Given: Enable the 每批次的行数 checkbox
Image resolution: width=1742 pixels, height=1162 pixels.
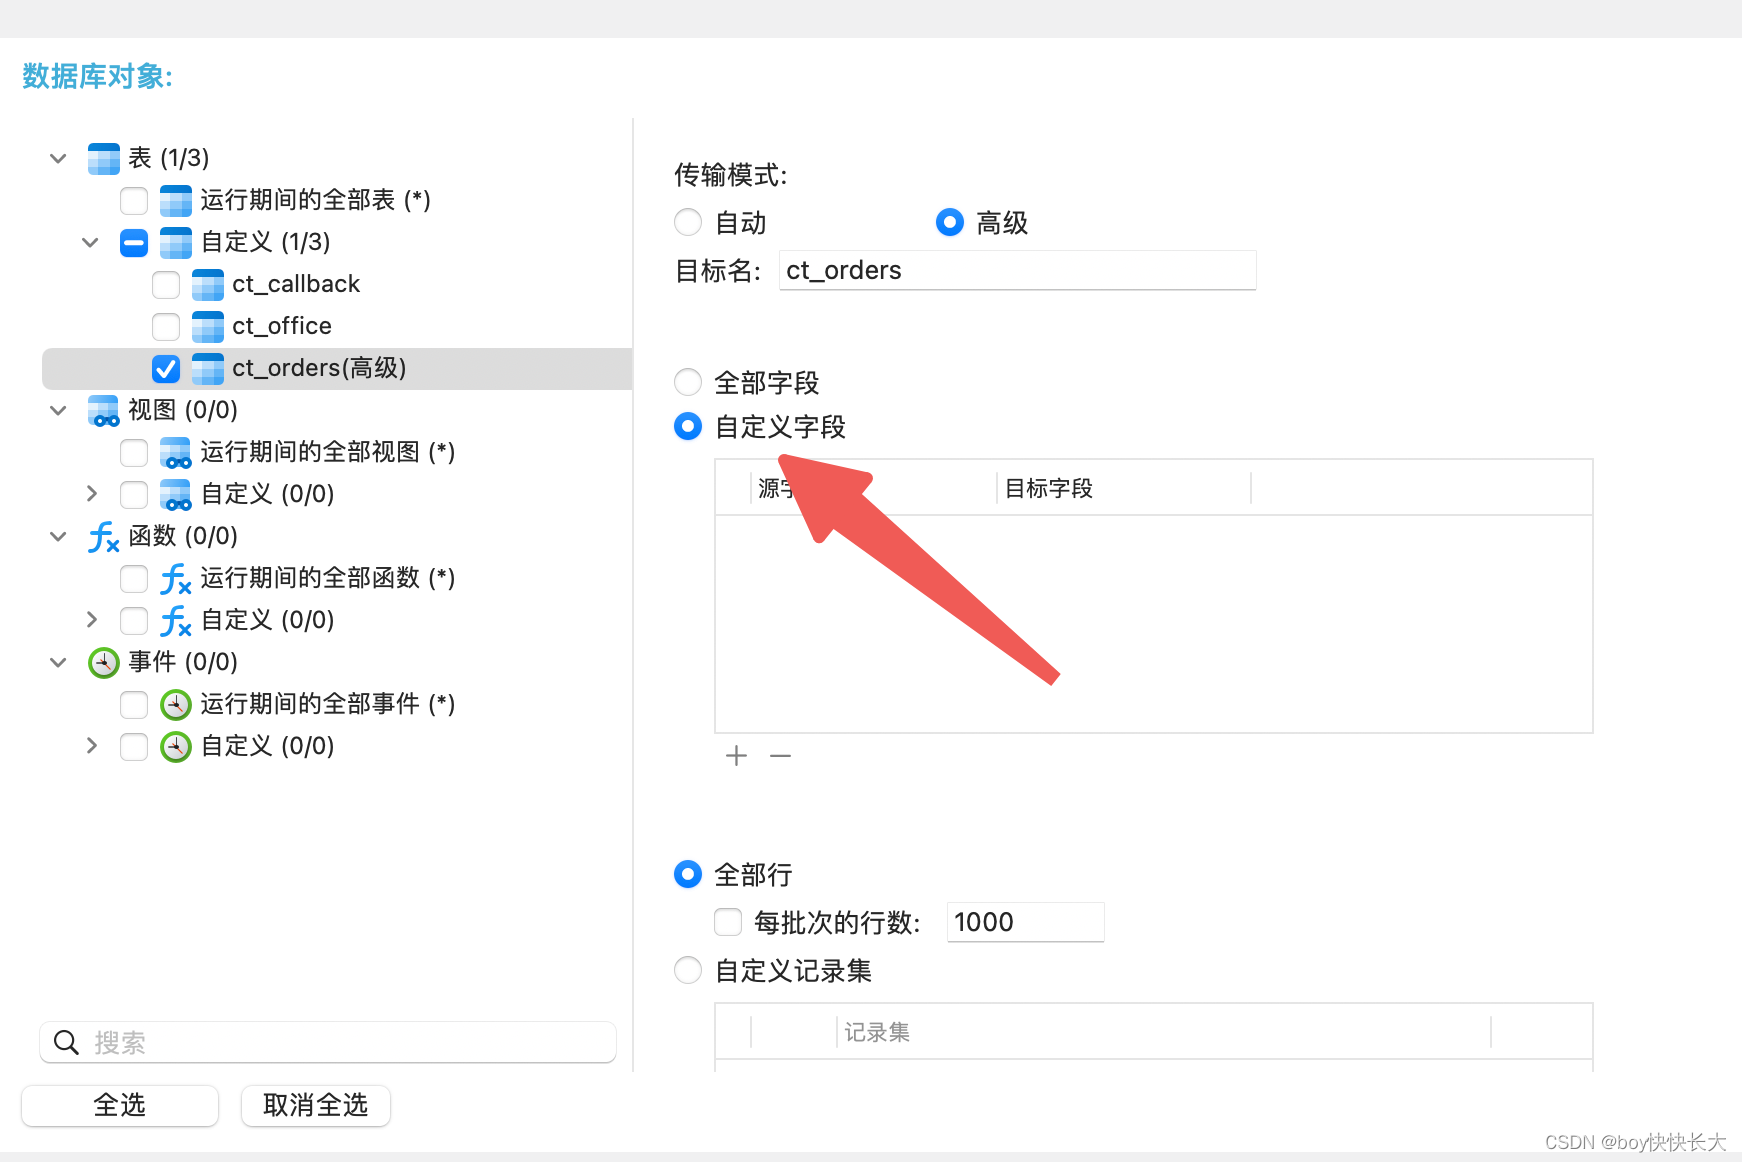Looking at the screenshot, I should click(727, 921).
